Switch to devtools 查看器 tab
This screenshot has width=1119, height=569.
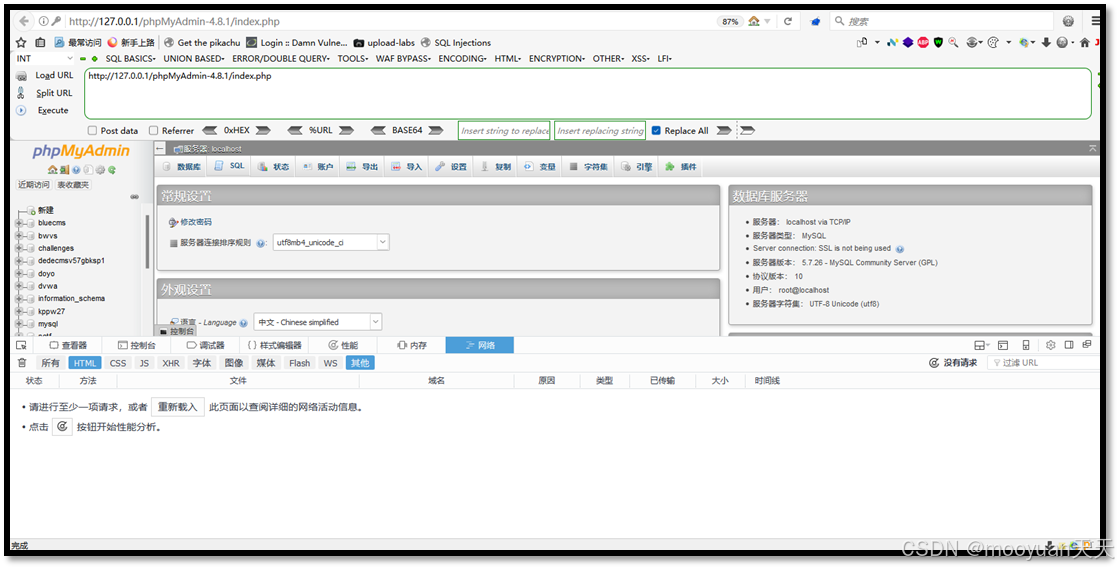68,345
